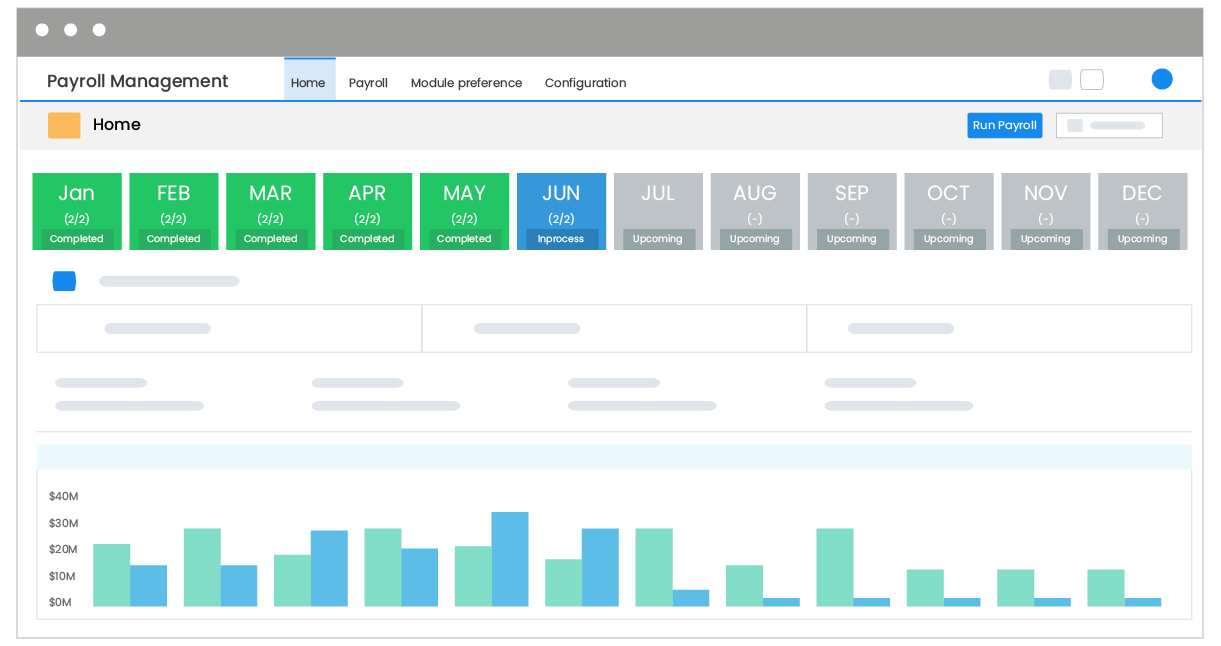Switch to the Payroll tab

[368, 82]
